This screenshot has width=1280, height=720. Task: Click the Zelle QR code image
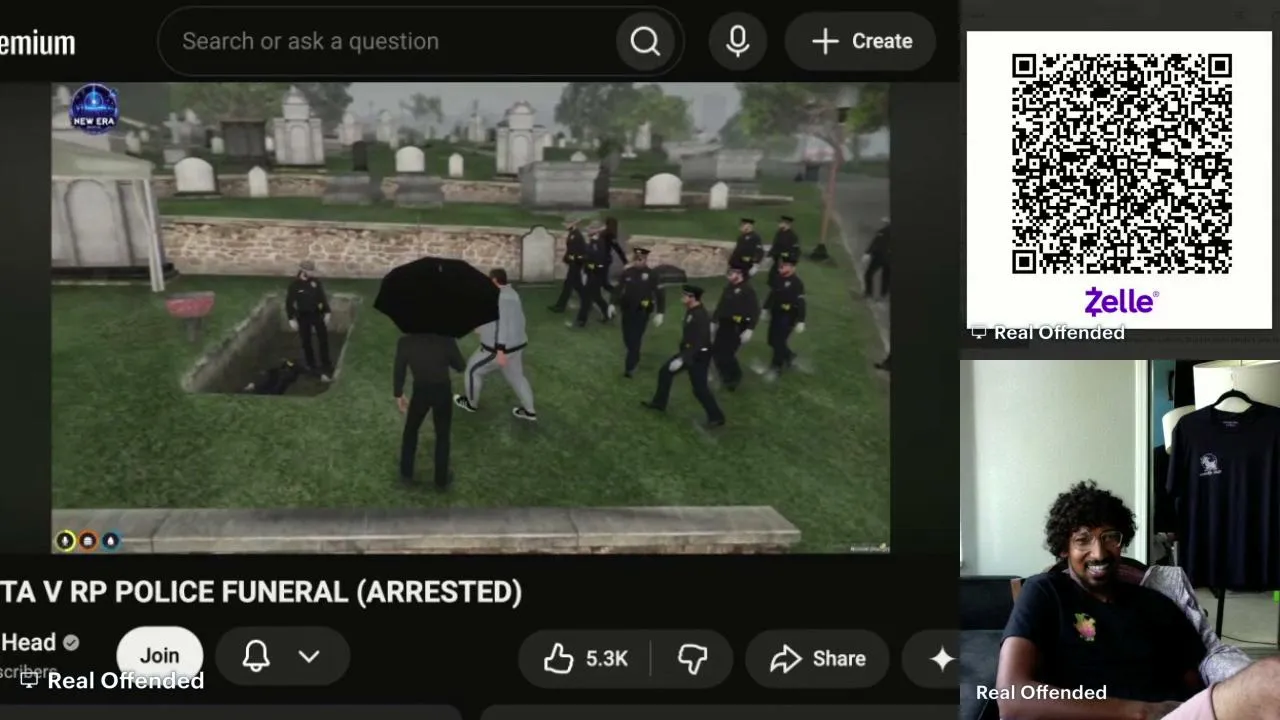pos(1121,164)
